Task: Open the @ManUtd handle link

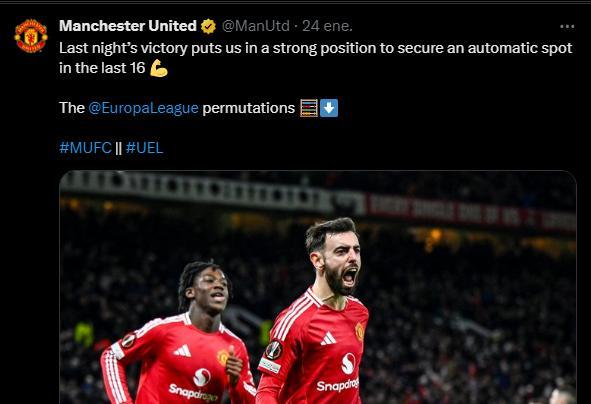Action: click(256, 26)
